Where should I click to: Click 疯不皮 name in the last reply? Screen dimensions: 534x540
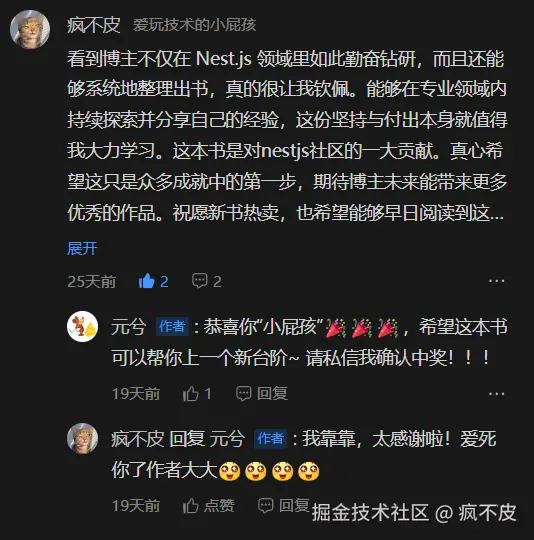click(137, 439)
